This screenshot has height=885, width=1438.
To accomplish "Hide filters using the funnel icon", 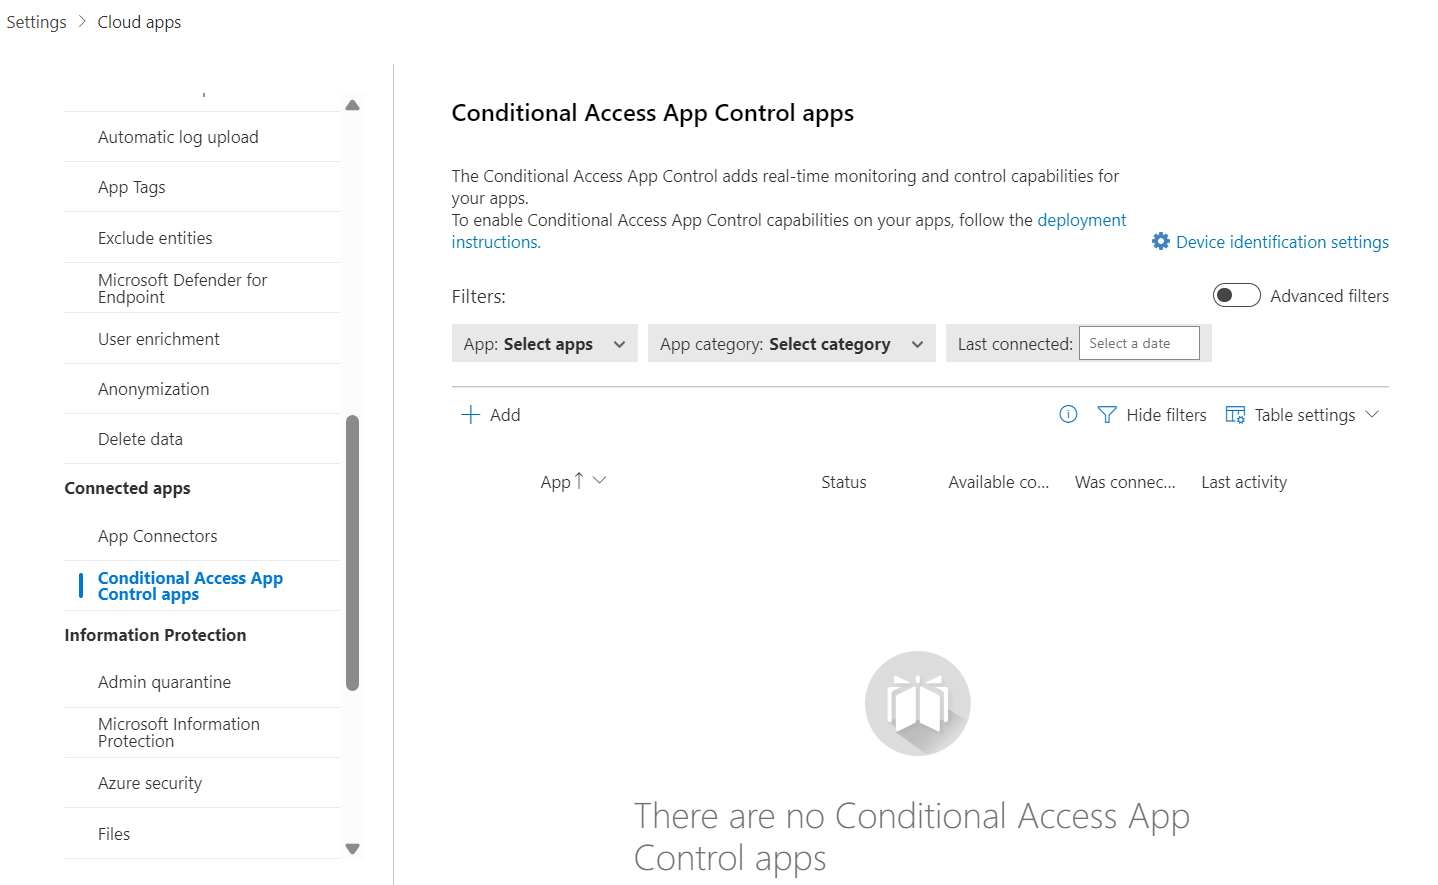I will coord(1107,413).
